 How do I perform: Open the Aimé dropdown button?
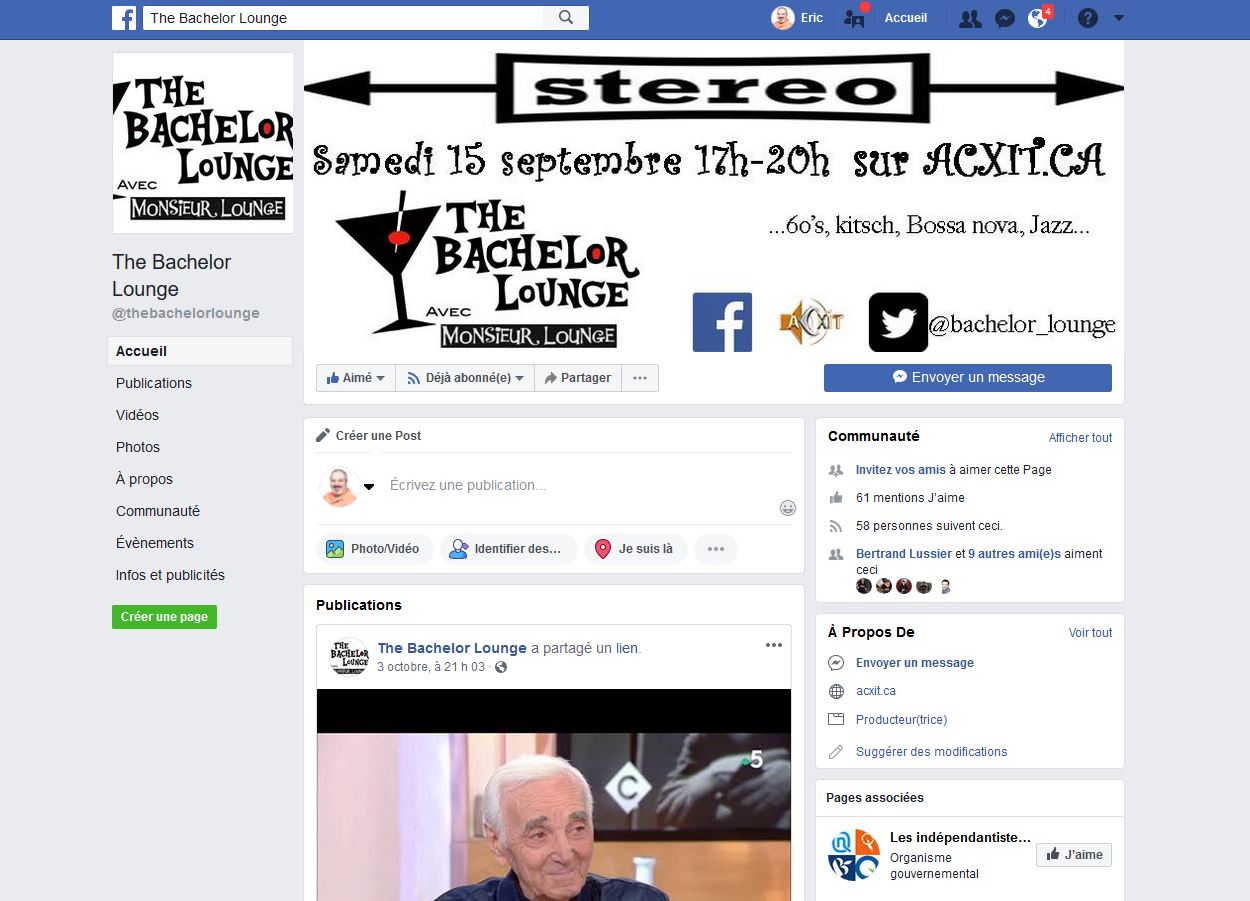tap(356, 378)
